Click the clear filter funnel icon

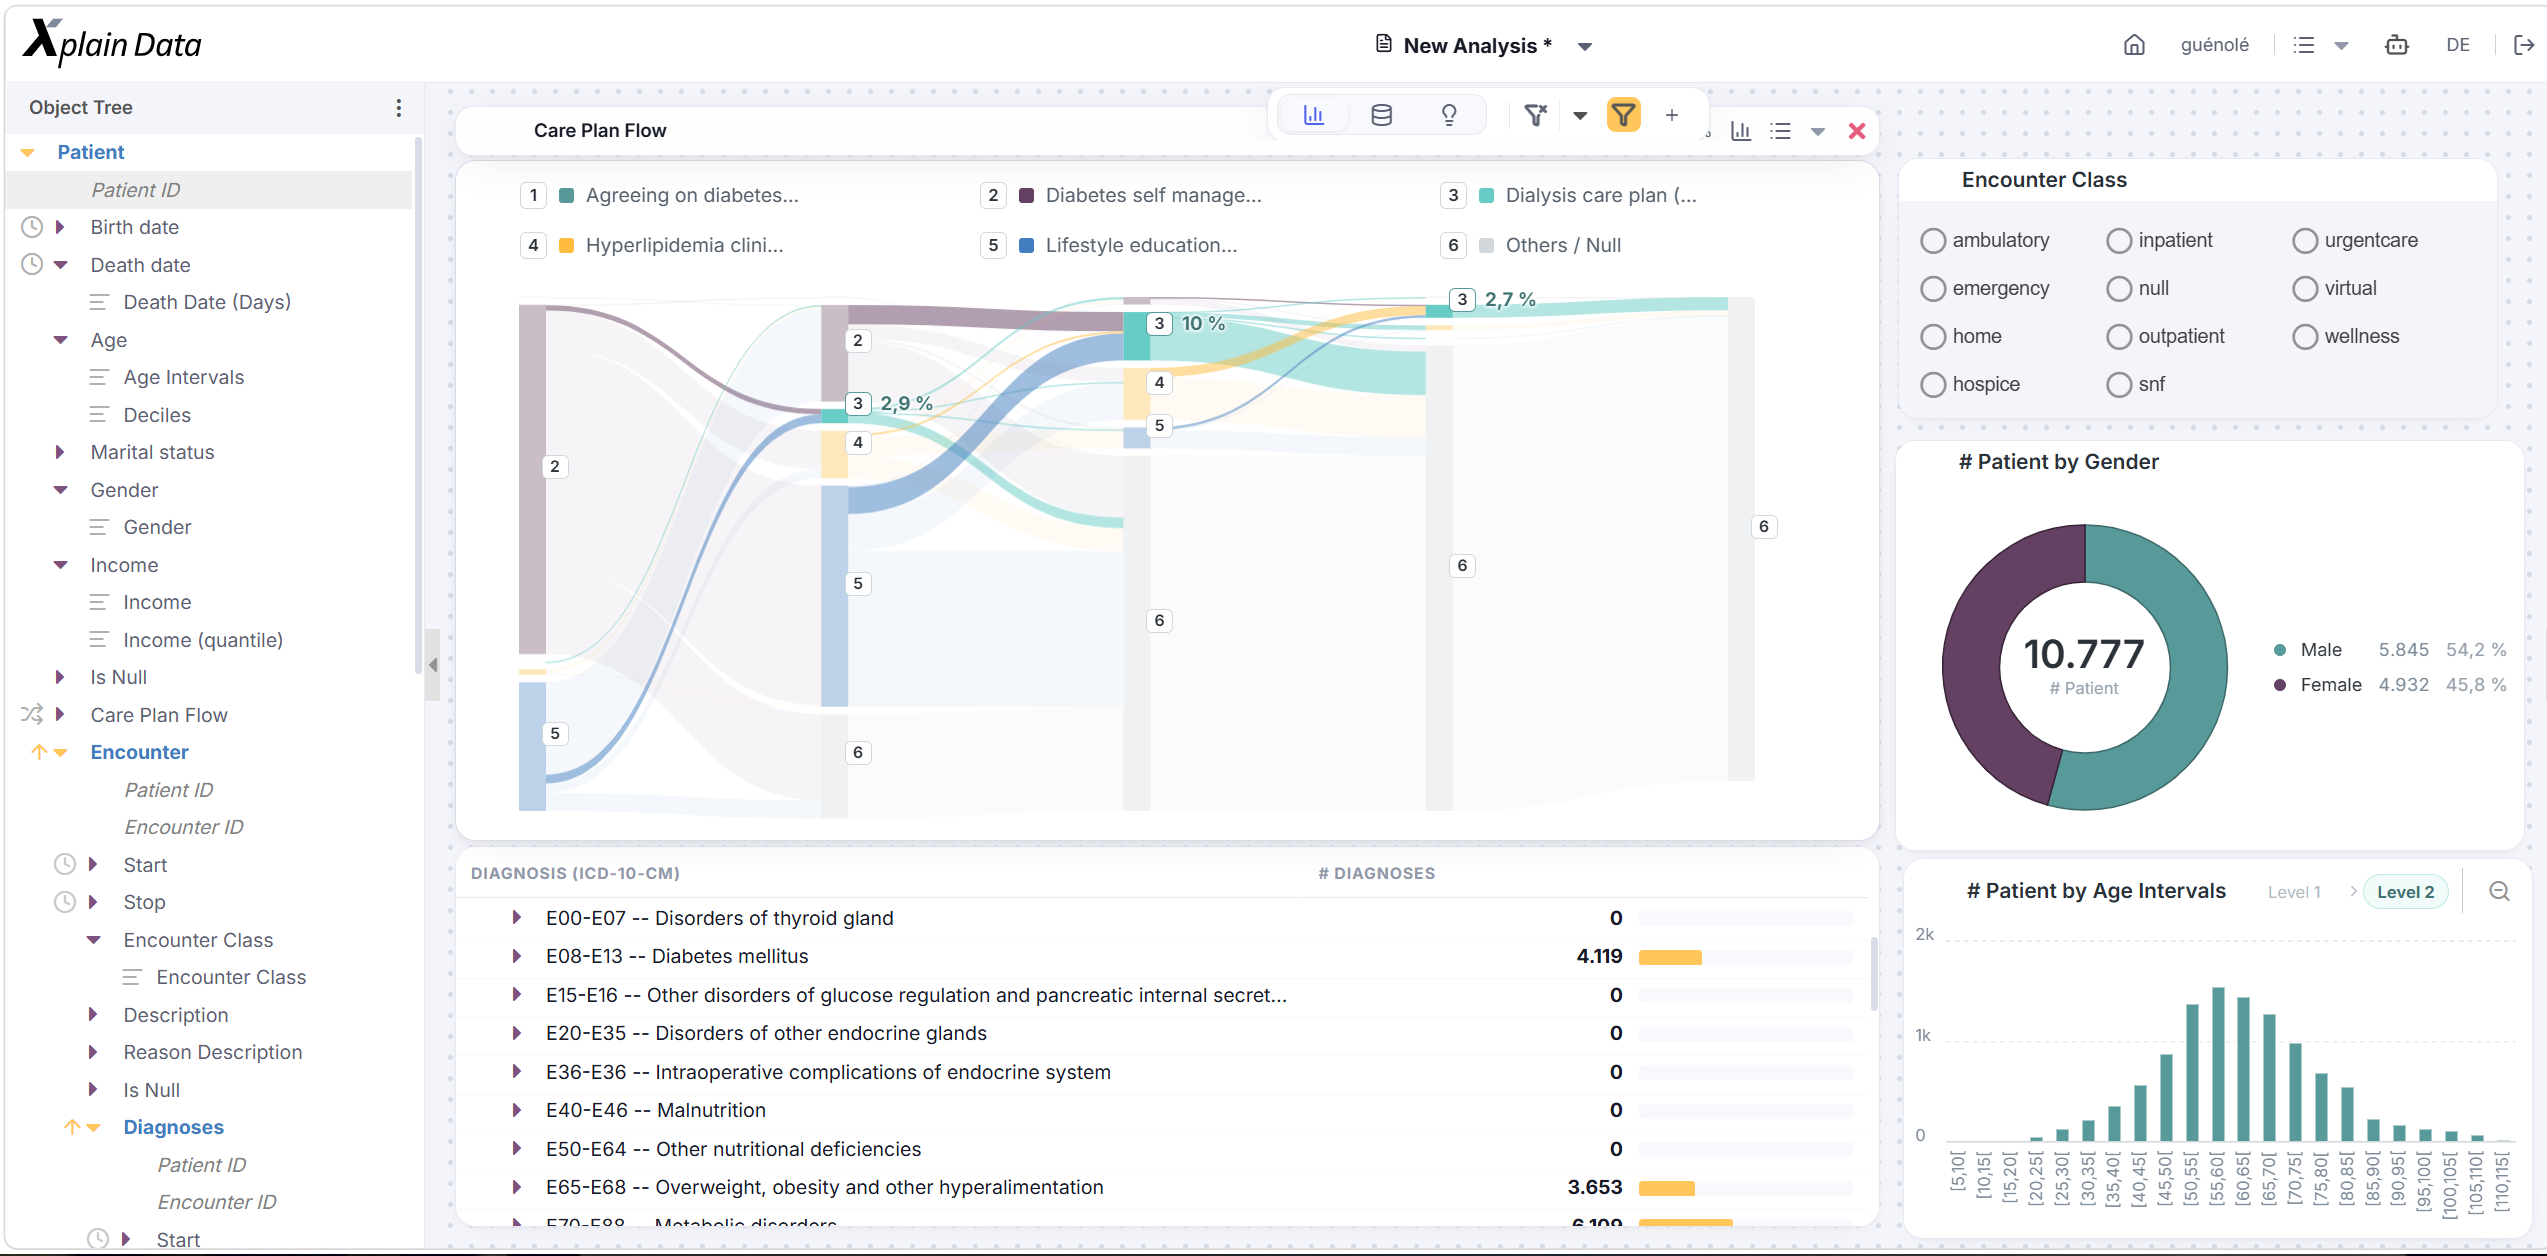click(x=1535, y=115)
